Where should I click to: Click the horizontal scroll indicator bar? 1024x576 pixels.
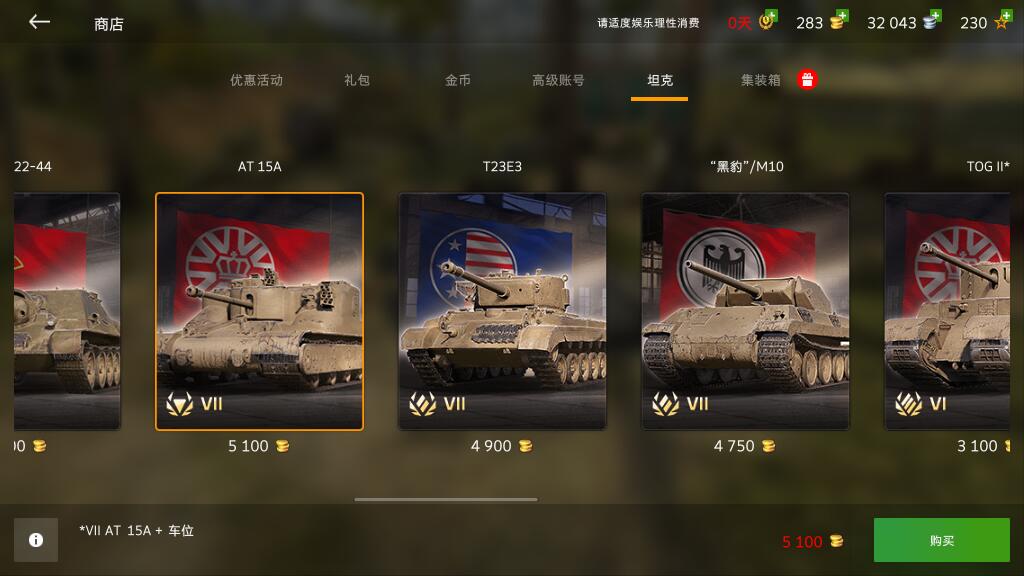point(446,500)
